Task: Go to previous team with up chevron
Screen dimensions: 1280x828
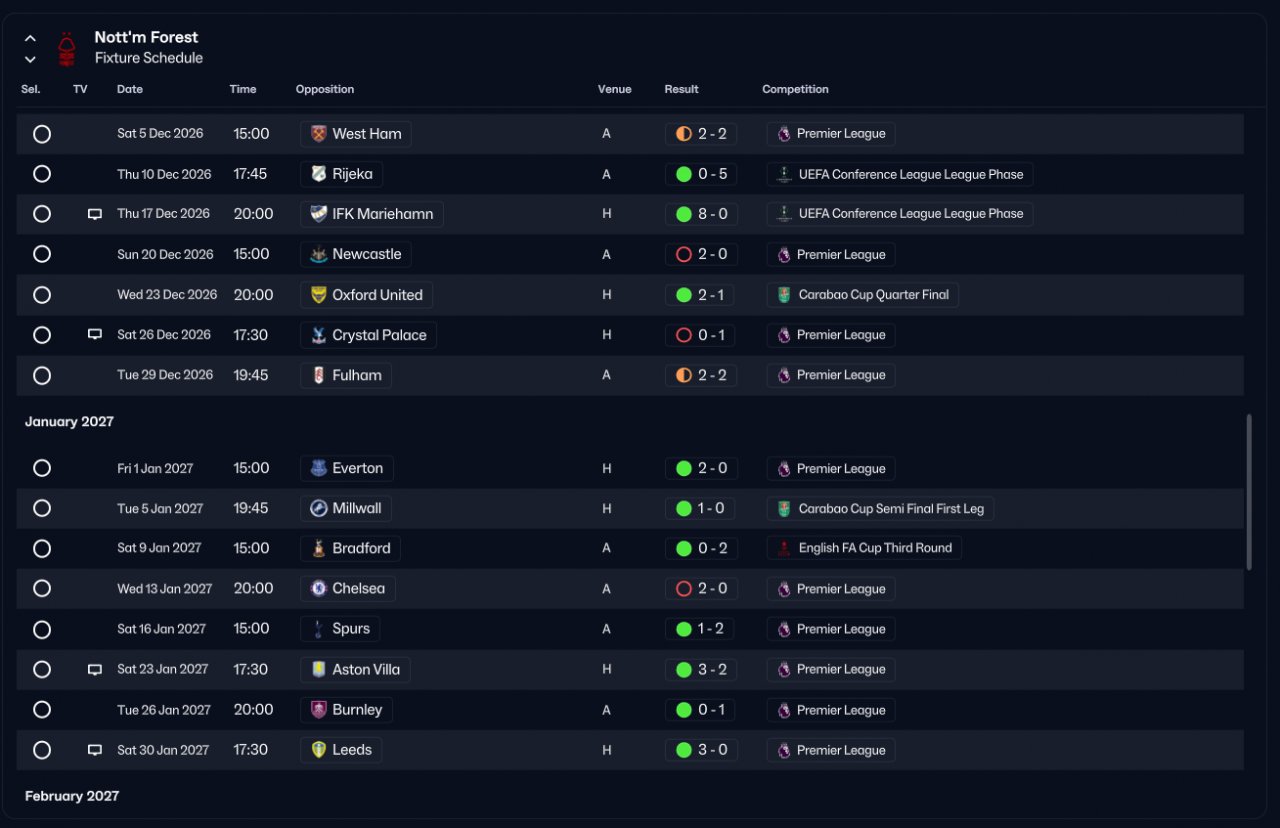Action: click(x=30, y=39)
